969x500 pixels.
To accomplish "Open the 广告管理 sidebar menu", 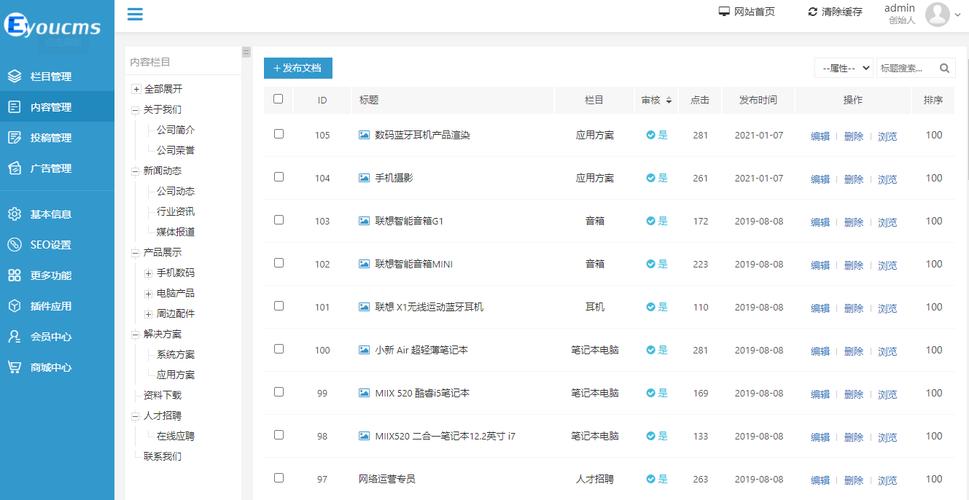I will coord(57,168).
